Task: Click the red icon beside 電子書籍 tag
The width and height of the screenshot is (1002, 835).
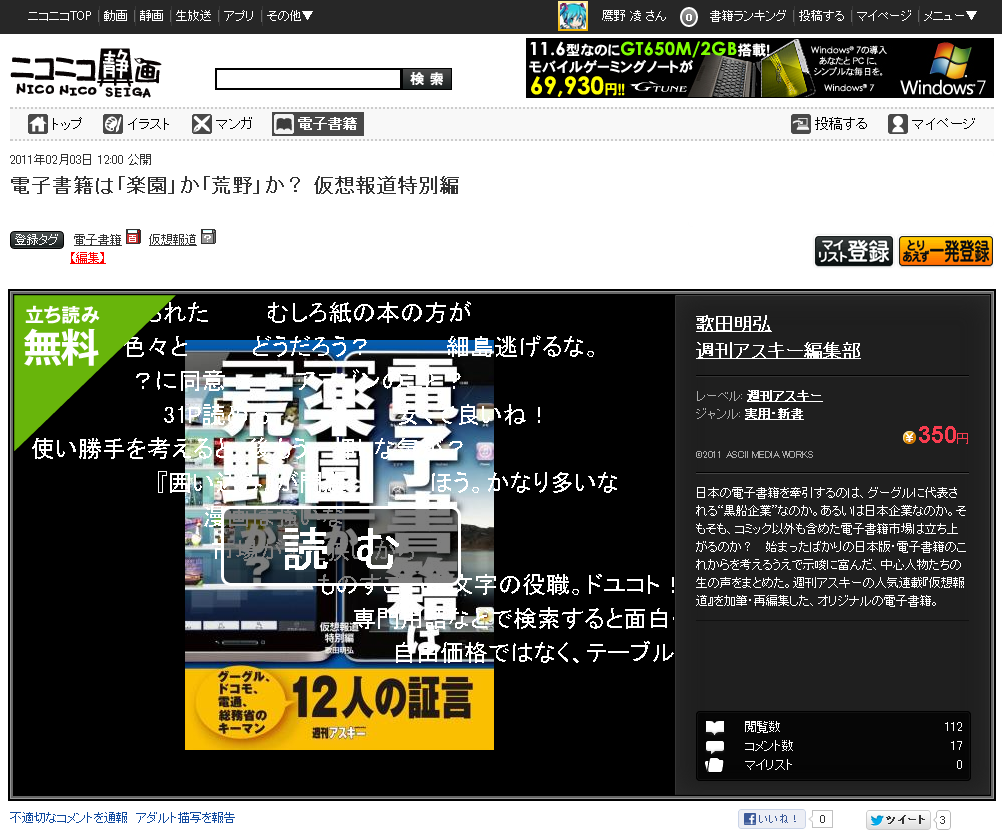Action: 133,237
